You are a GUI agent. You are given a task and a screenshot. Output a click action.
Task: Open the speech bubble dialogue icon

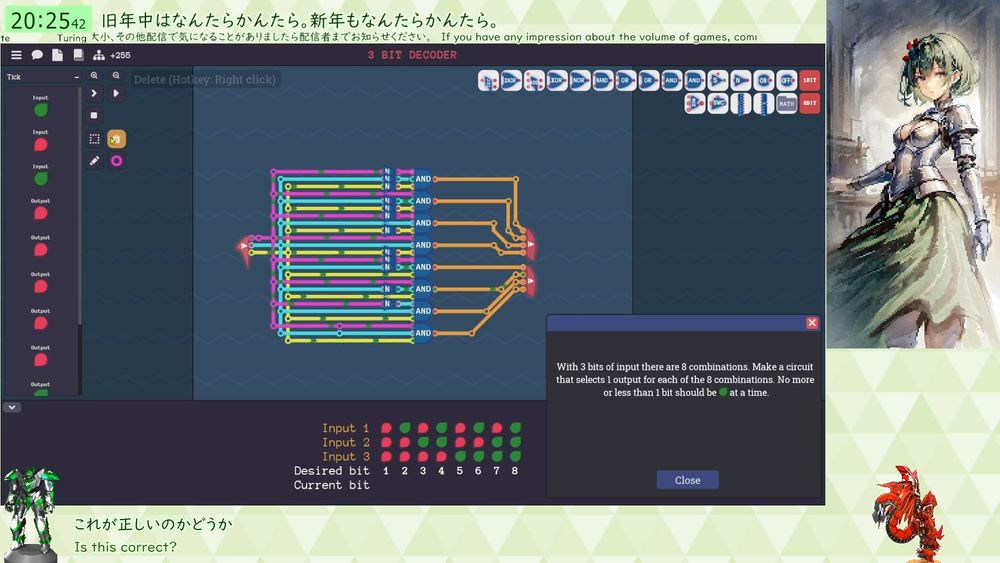click(x=37, y=55)
